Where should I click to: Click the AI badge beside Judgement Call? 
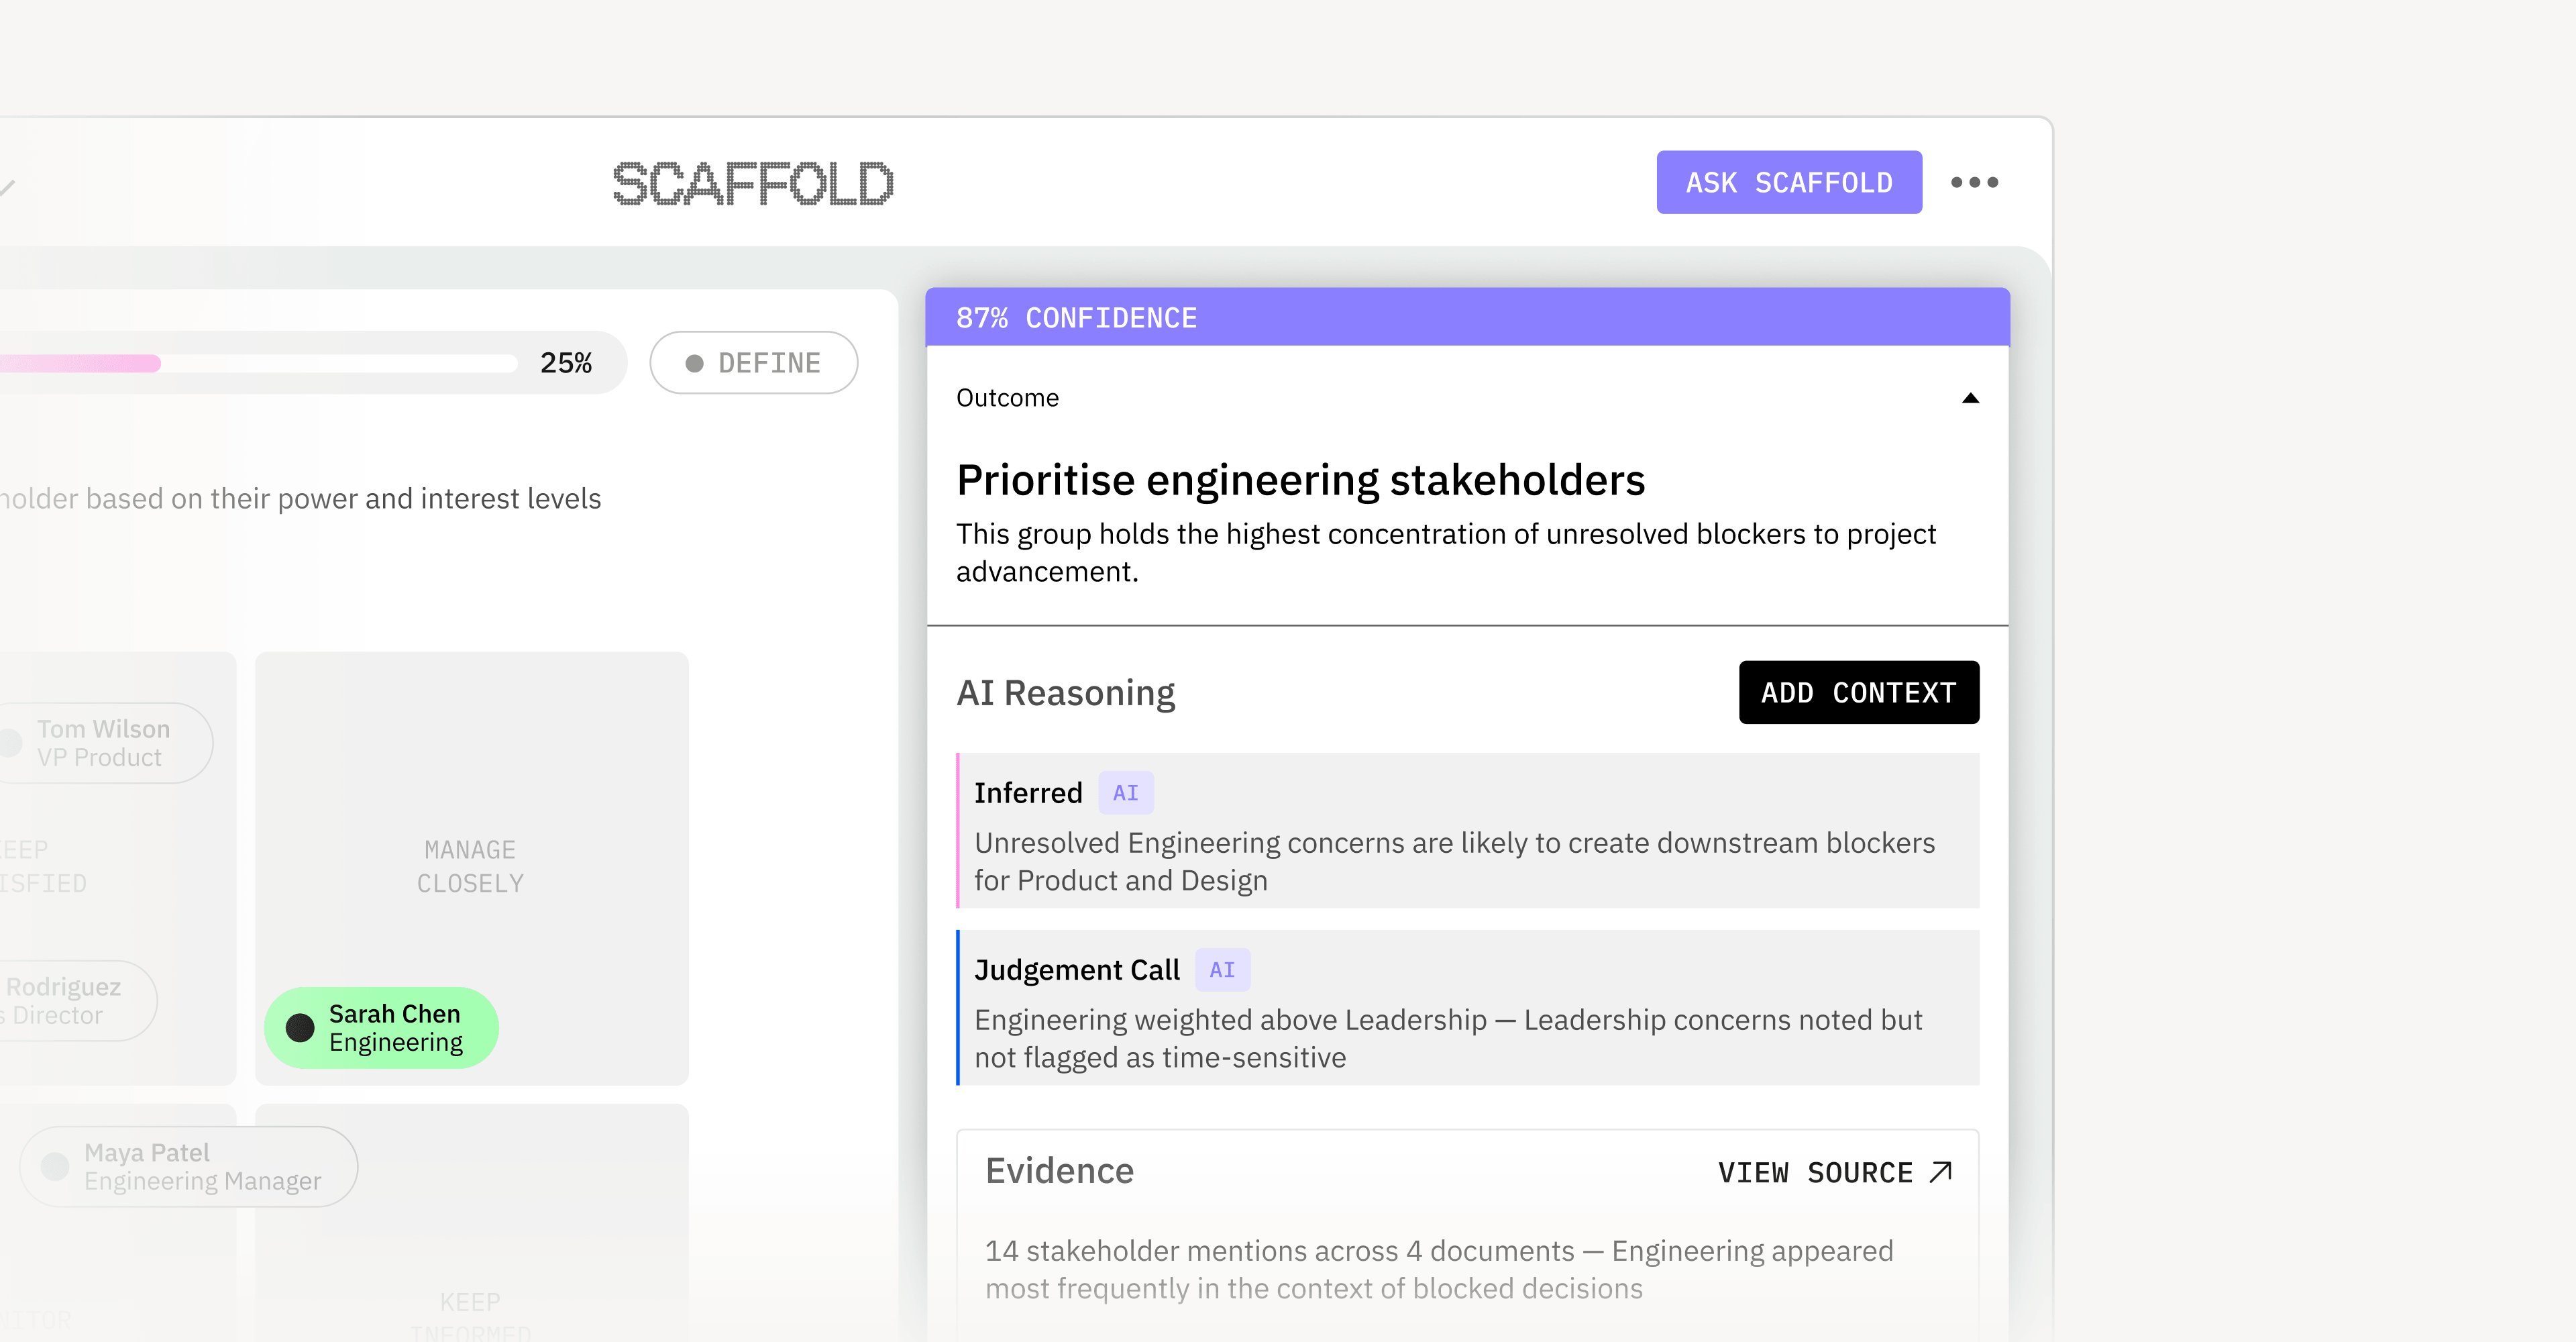tap(1221, 970)
